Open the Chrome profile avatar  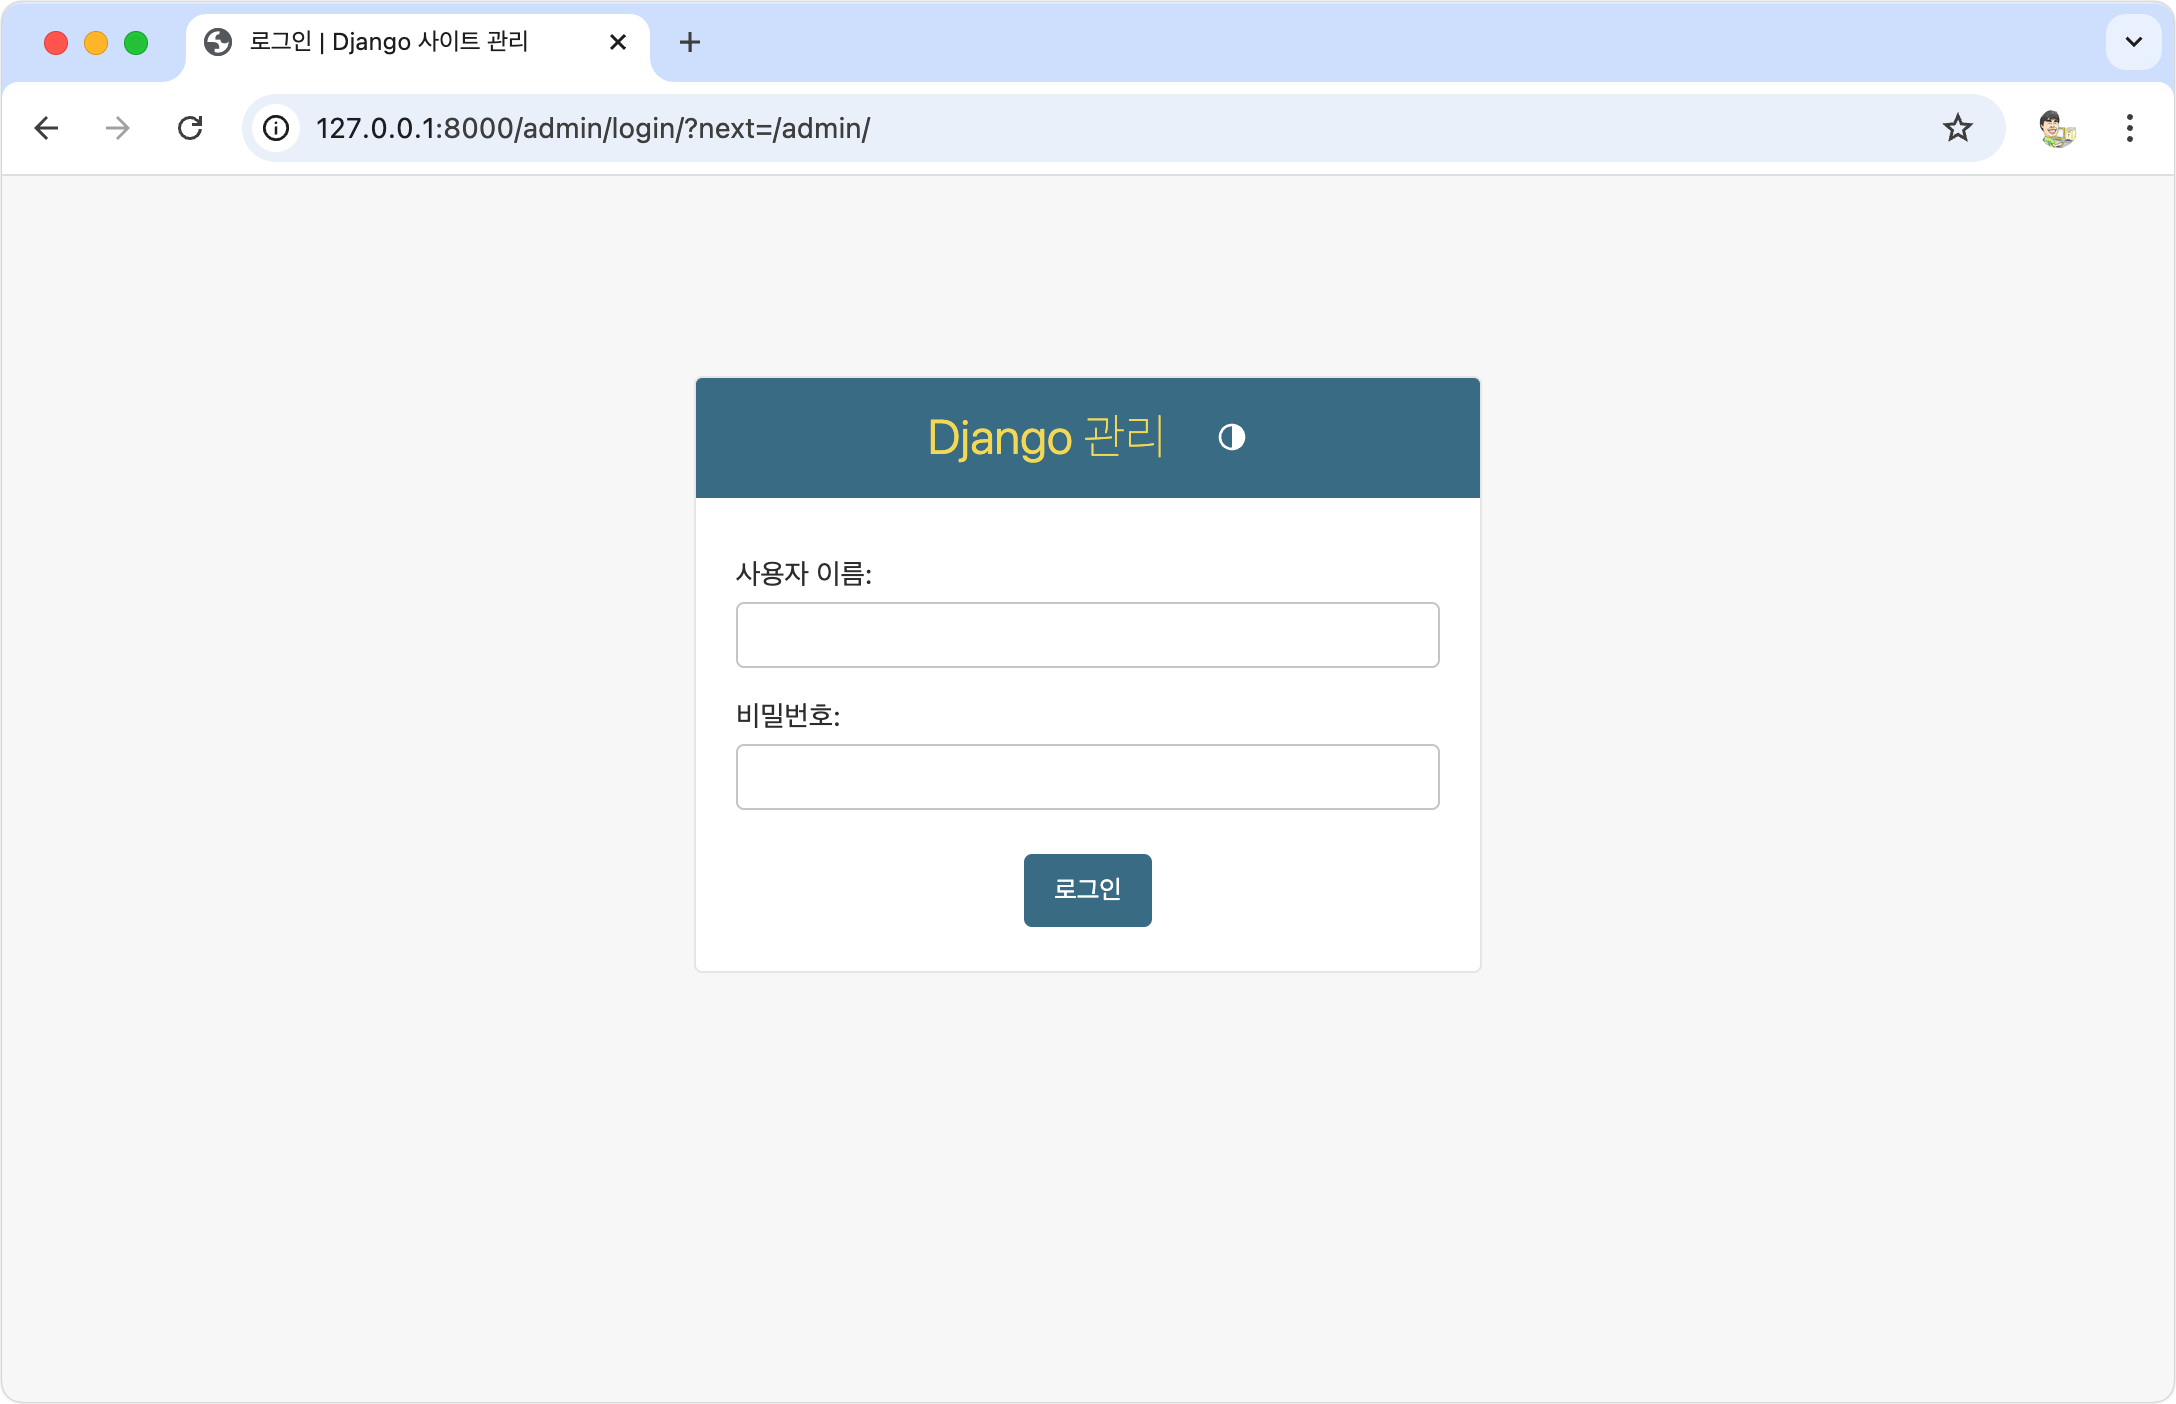(2056, 128)
